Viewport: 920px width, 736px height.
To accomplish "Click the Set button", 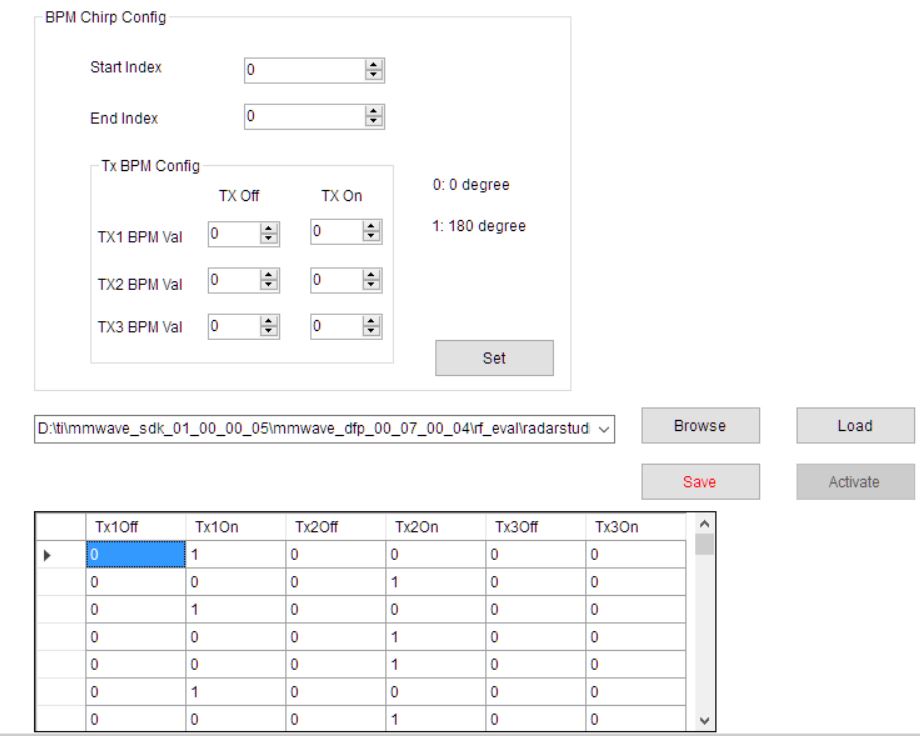I will point(494,358).
